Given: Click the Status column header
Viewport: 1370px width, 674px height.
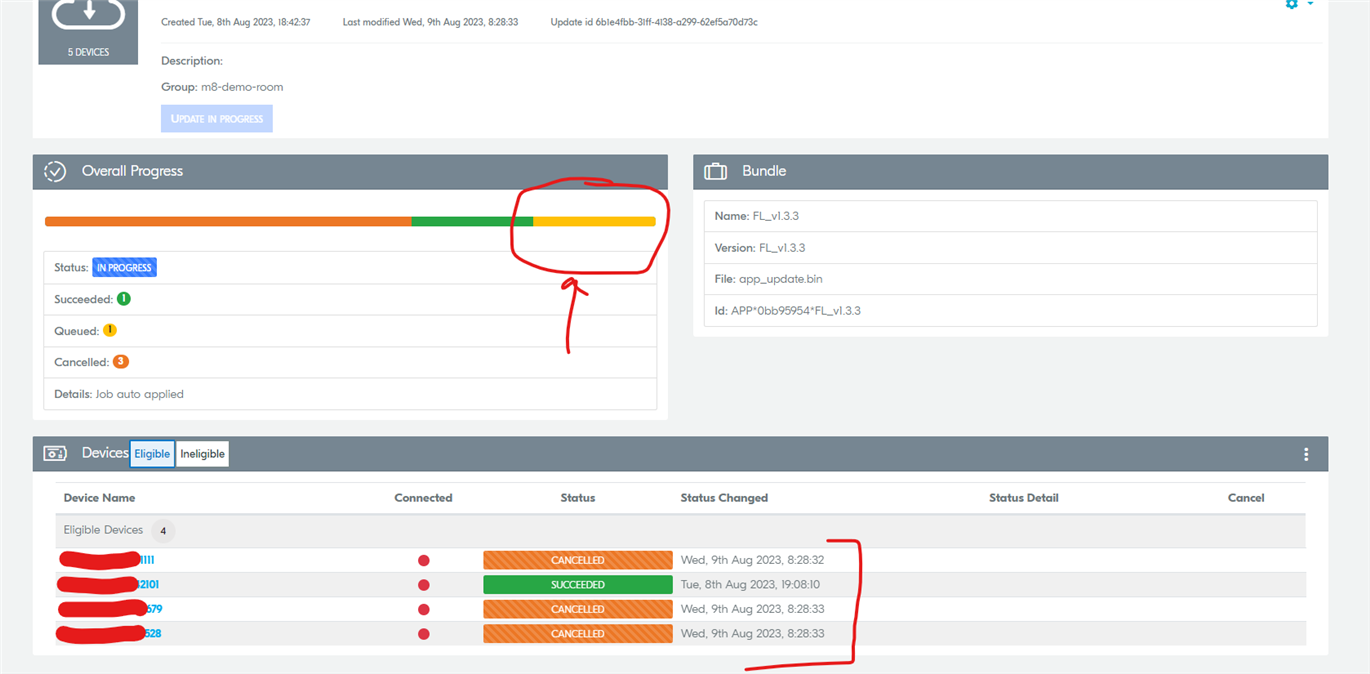Looking at the screenshot, I should (x=578, y=497).
